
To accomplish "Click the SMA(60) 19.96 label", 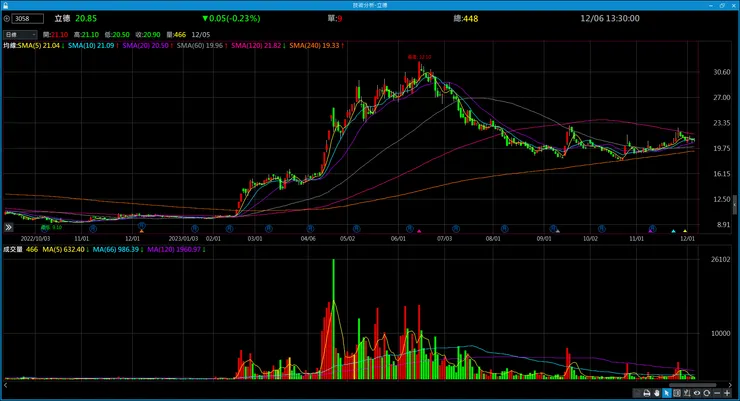I will click(202, 45).
